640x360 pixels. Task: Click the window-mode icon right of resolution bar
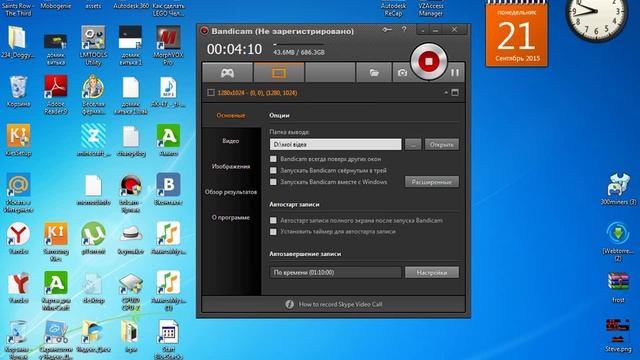pos(455,93)
